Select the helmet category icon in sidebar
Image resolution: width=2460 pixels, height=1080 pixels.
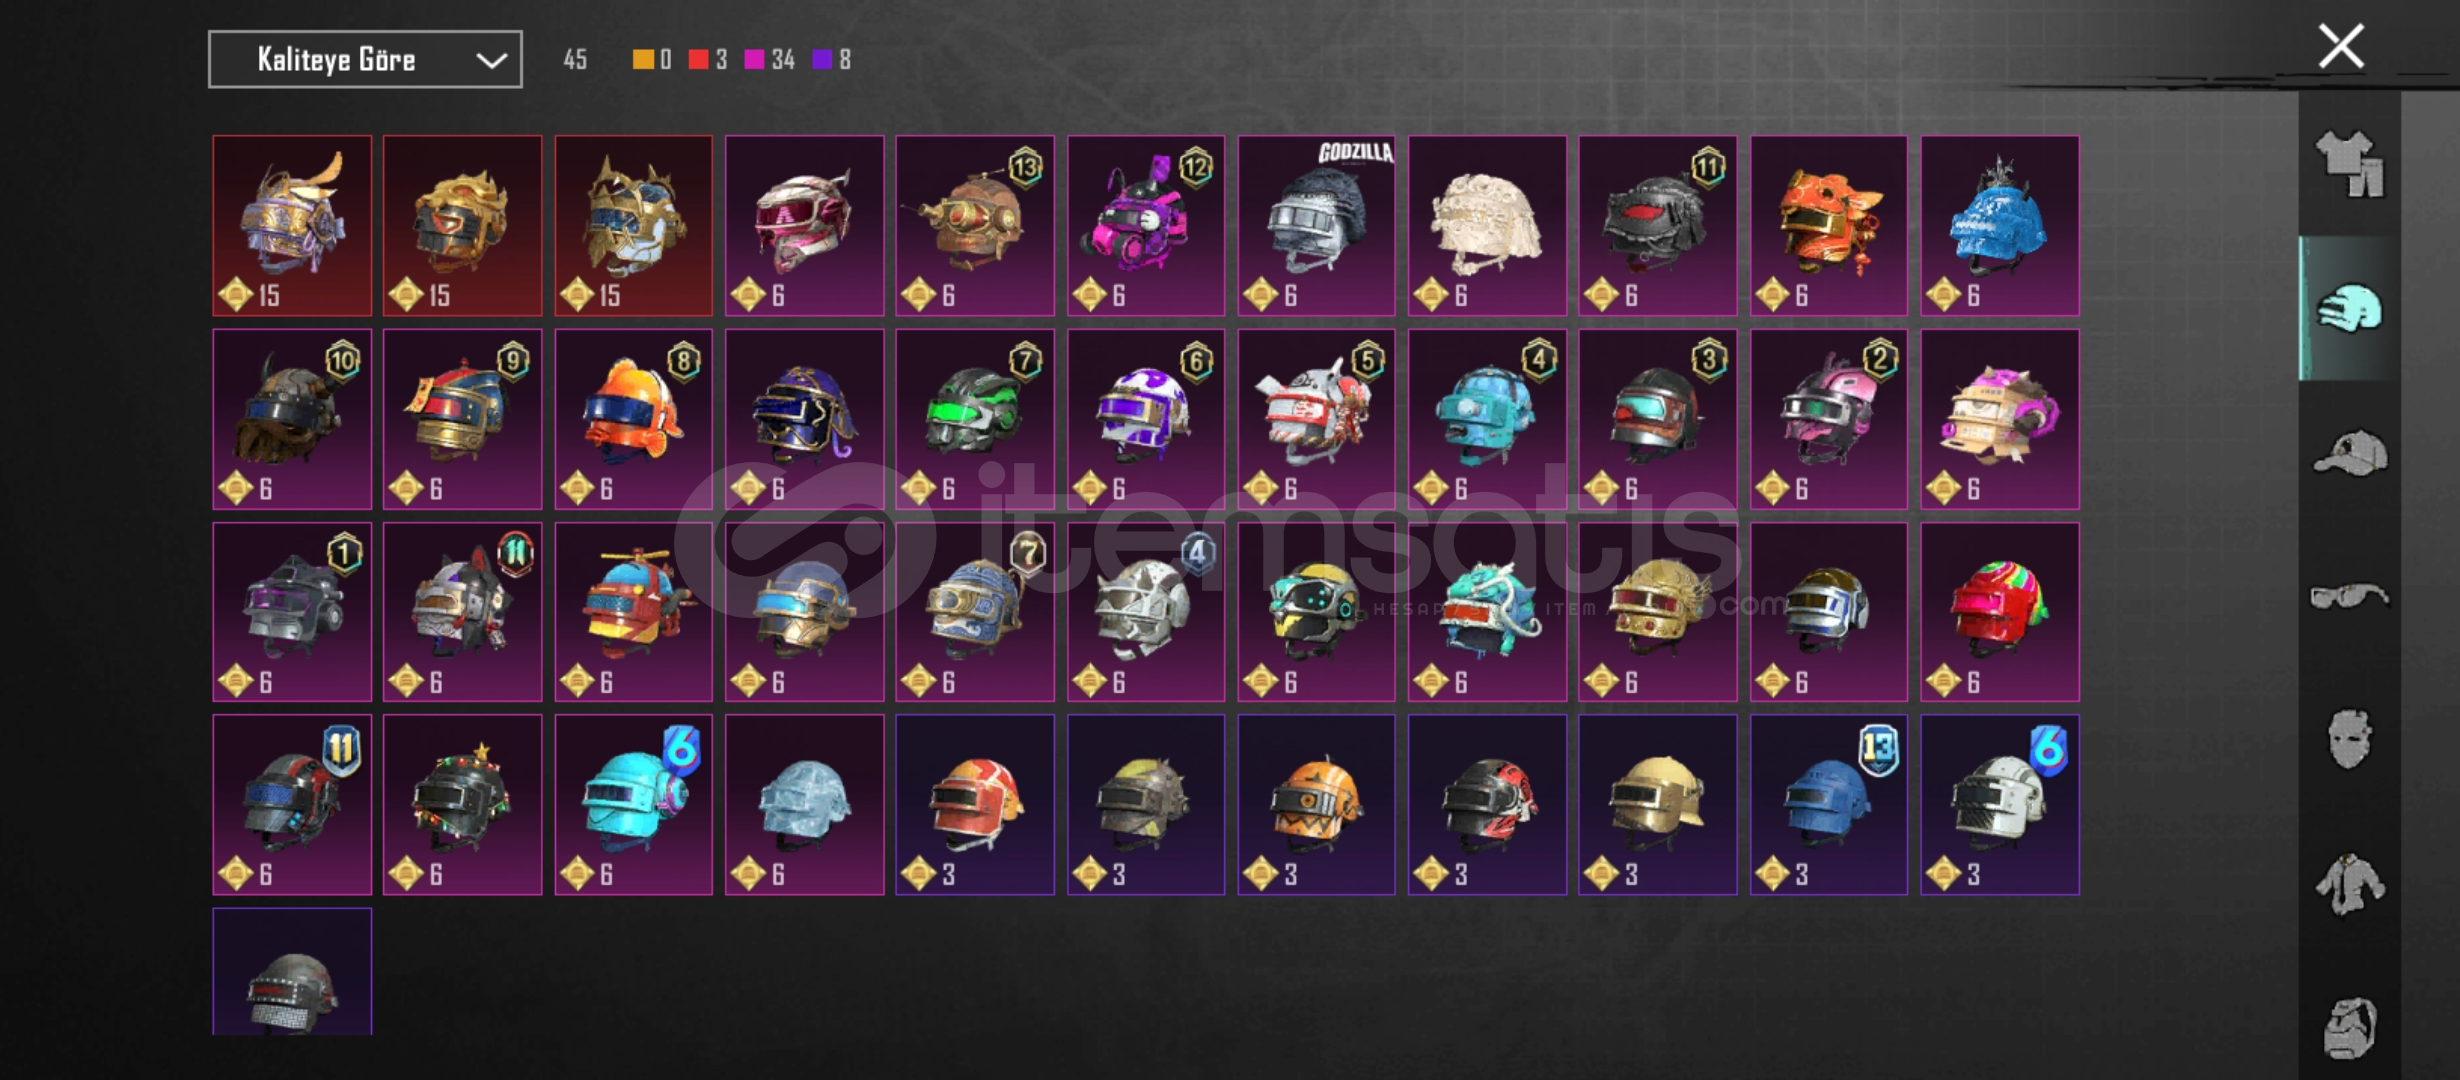click(x=2349, y=308)
